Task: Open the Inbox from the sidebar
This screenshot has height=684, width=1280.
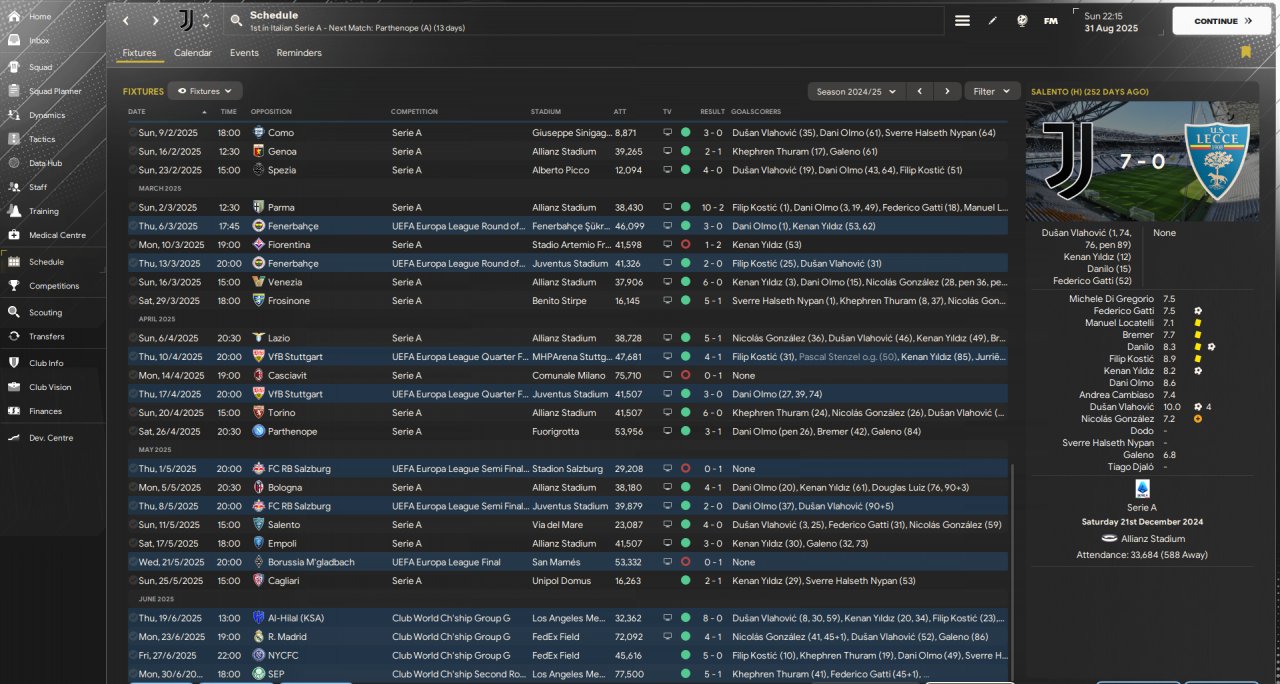Action: (38, 41)
